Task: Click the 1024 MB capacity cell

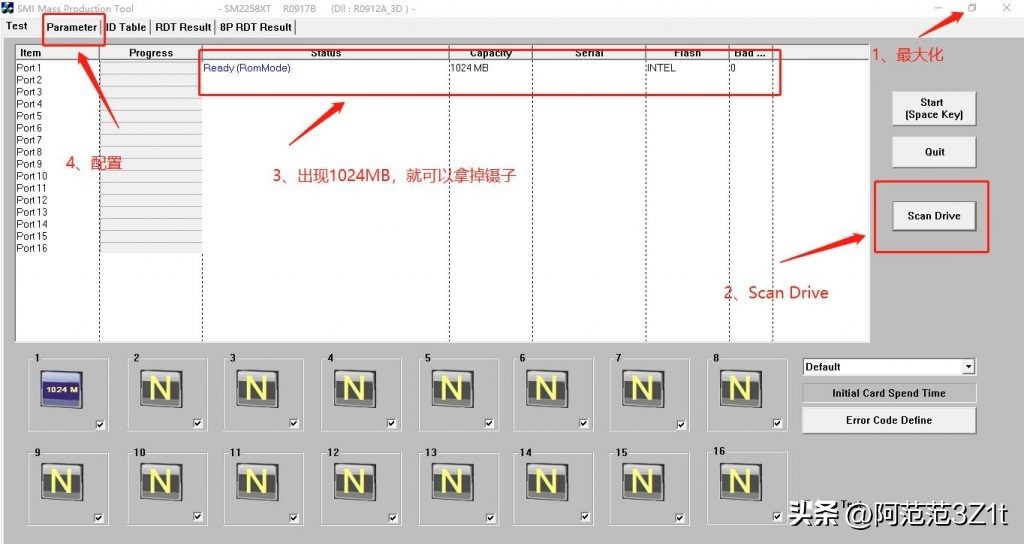Action: coord(470,68)
